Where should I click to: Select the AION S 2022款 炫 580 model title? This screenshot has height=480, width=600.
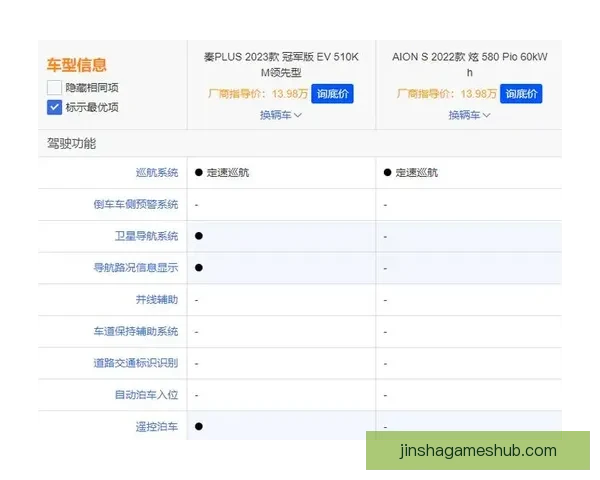pyautogui.click(x=470, y=64)
